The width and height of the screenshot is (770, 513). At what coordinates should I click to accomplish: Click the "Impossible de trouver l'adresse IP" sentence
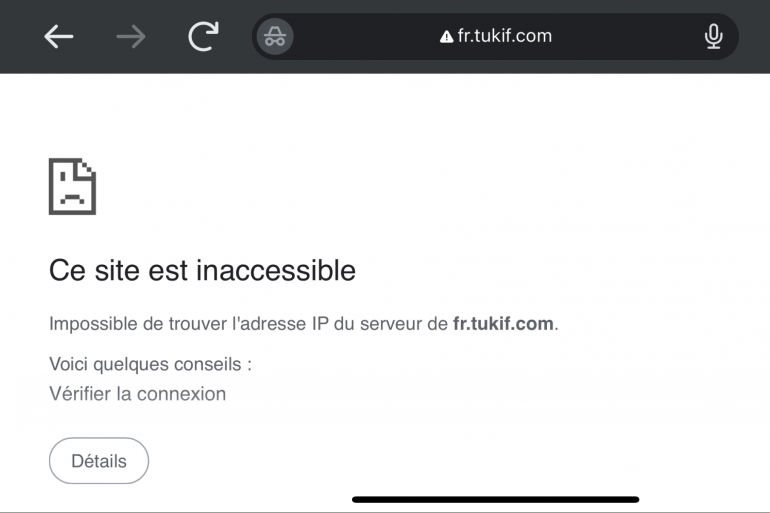[304, 324]
